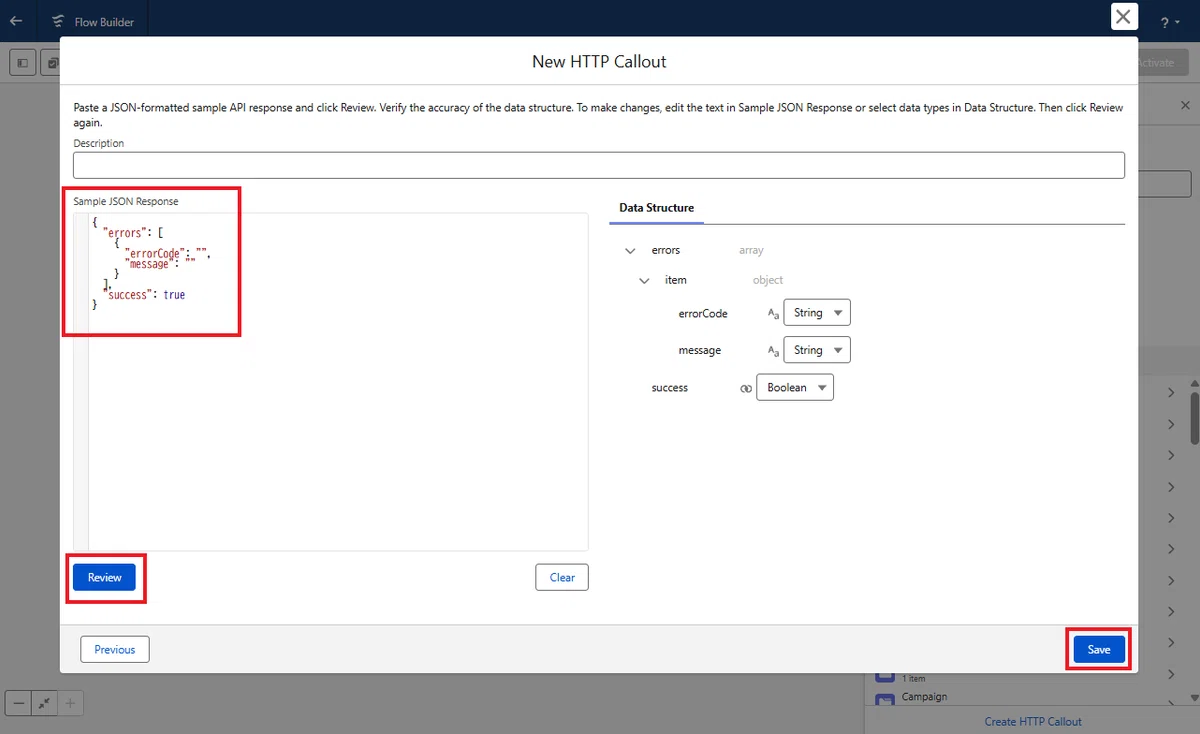The image size is (1200, 734).
Task: Close the background side panel X
Action: 1186,105
